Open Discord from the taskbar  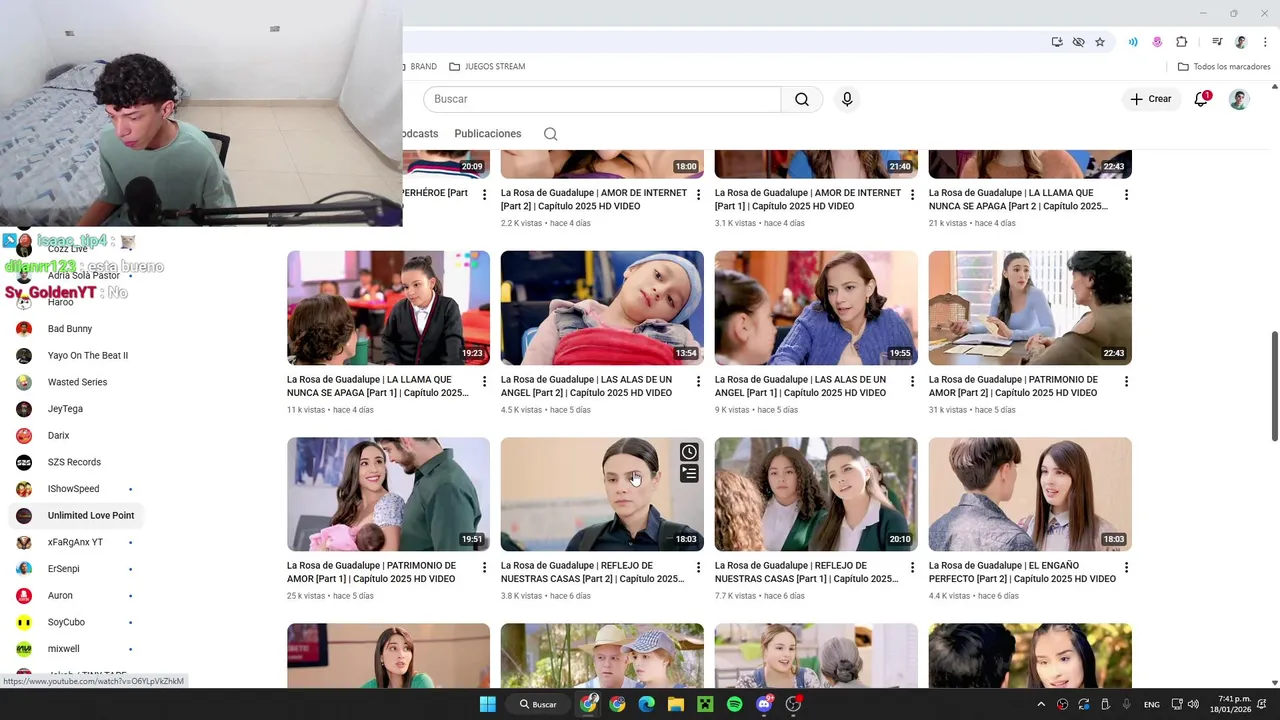pyautogui.click(x=765, y=704)
